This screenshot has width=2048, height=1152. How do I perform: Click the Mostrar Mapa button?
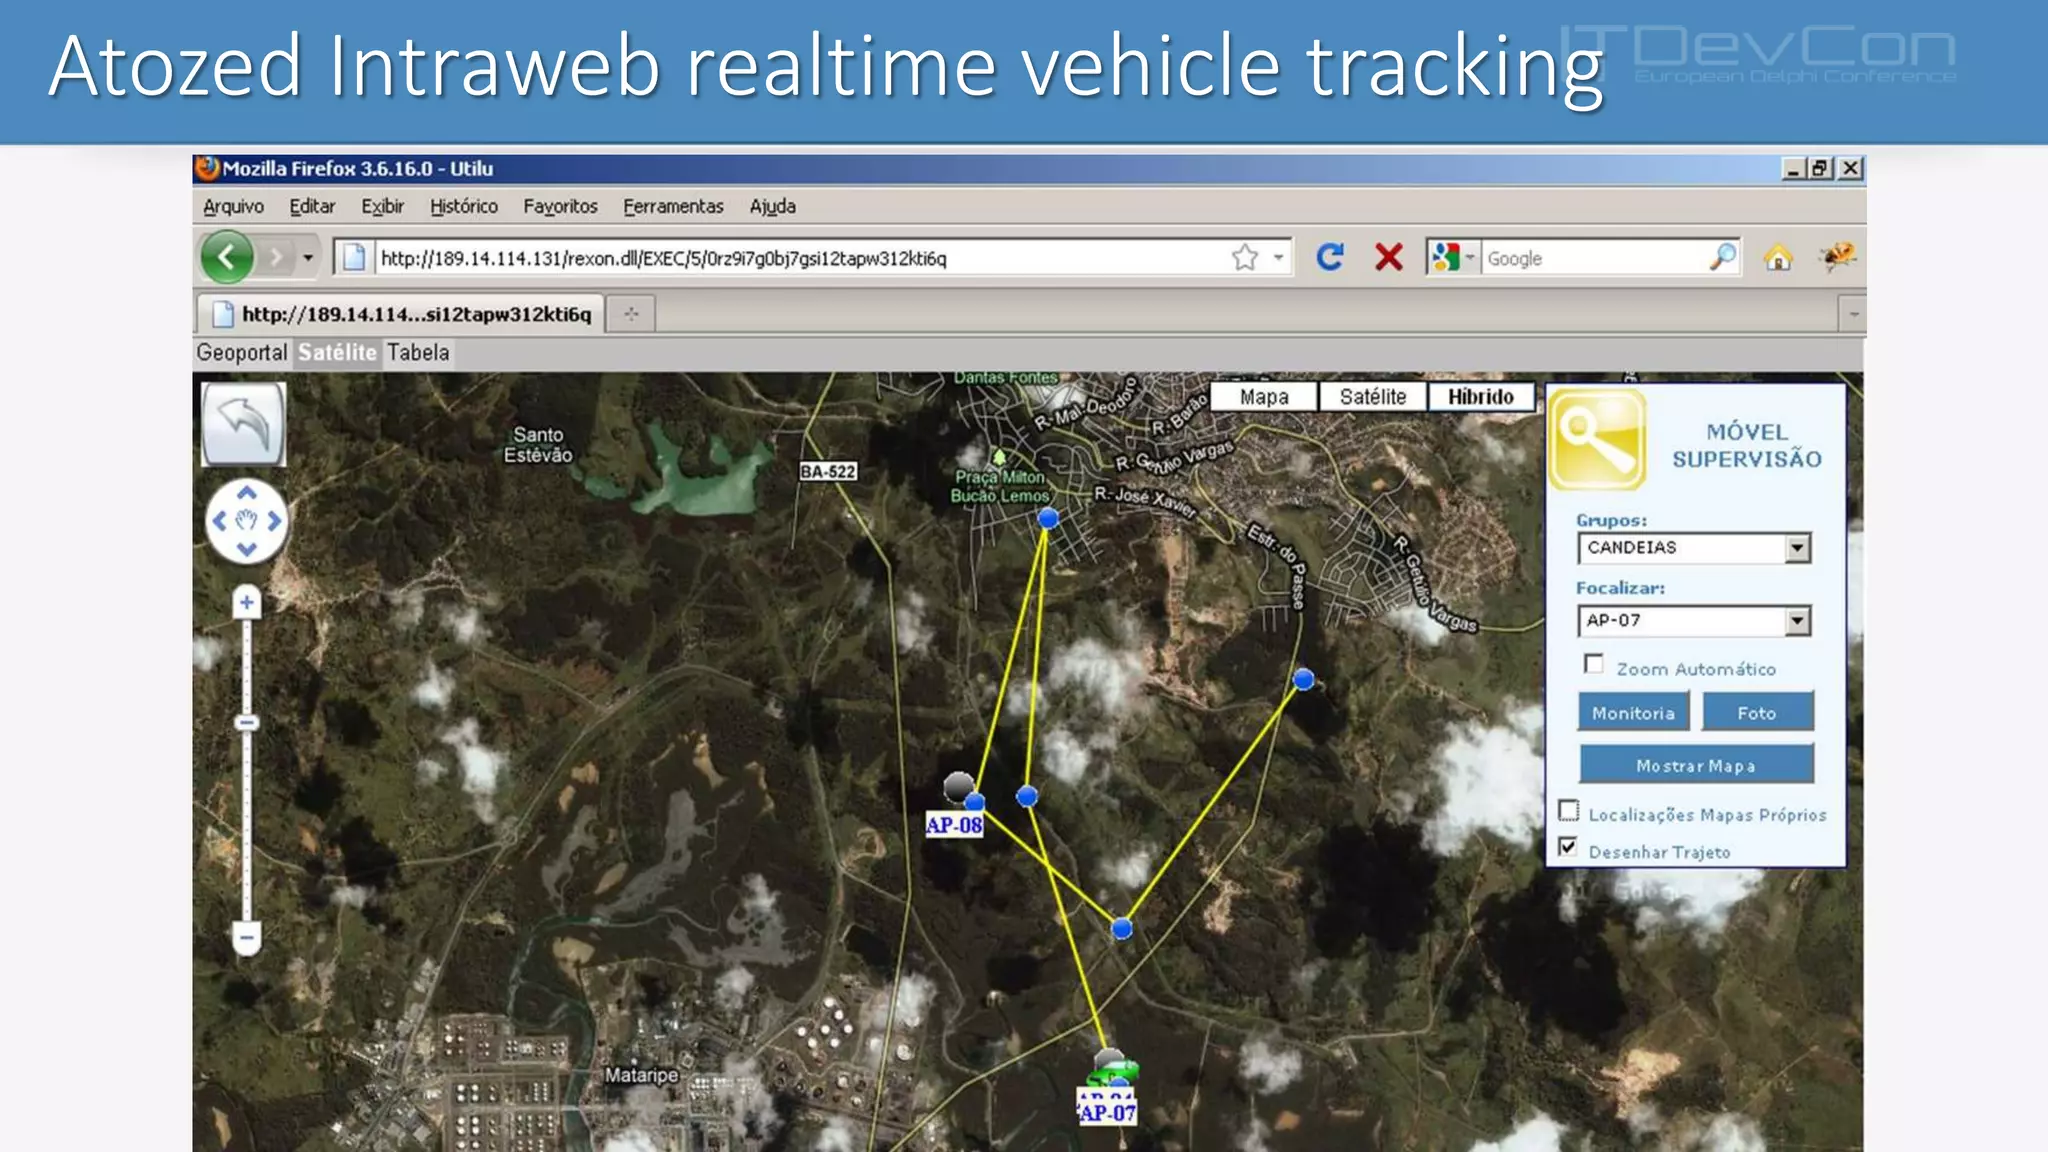(x=1696, y=765)
